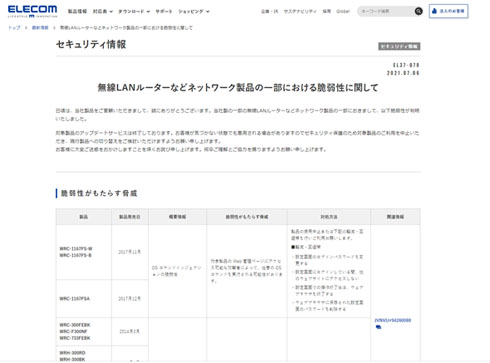Image resolution: width=490 pixels, height=363 pixels.
Task: Open the 製品情報 menu item
Action: [x=77, y=11]
